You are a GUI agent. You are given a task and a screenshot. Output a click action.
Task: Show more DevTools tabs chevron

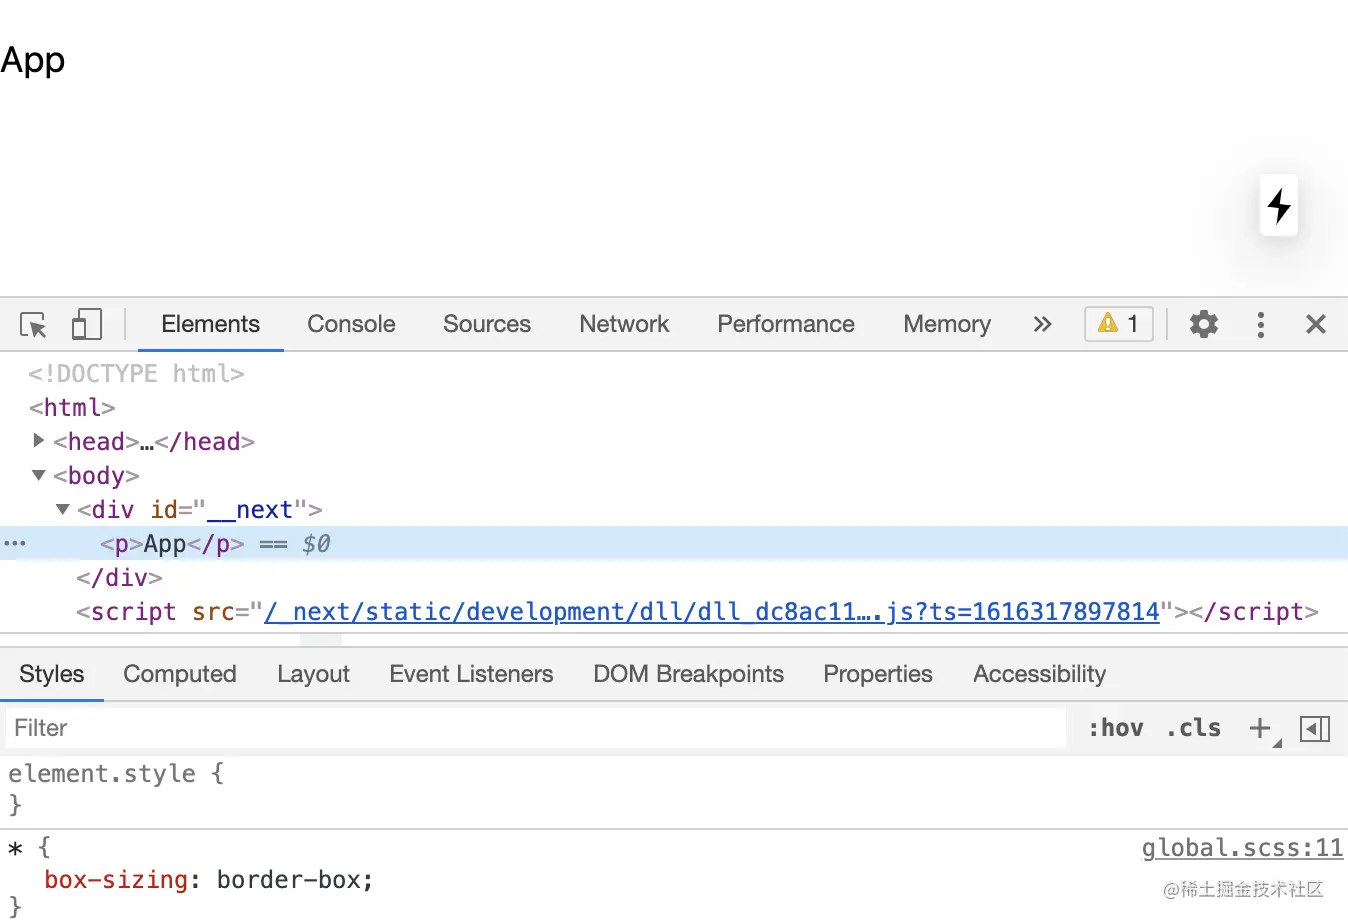[1042, 324]
